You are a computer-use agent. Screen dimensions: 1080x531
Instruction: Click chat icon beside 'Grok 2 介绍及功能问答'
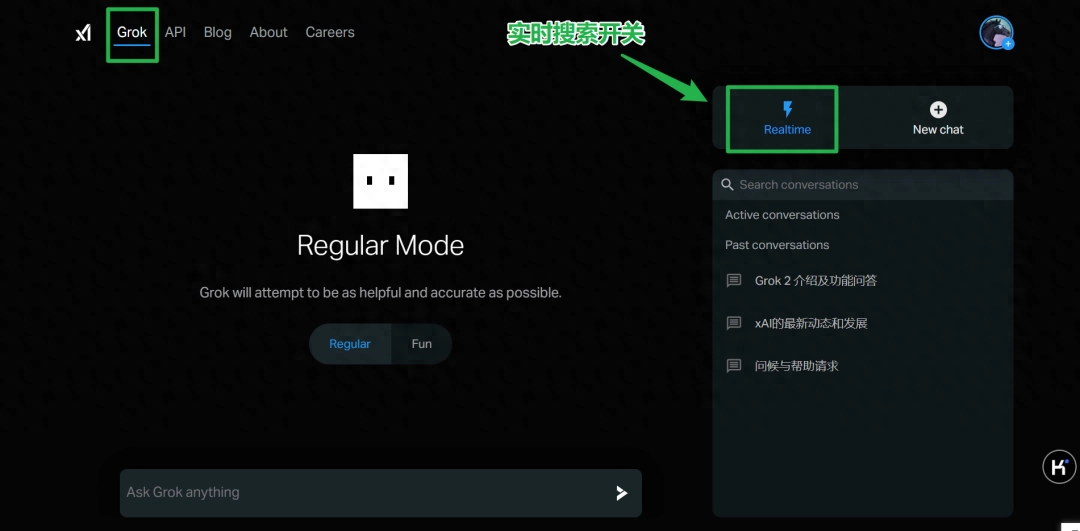click(734, 280)
